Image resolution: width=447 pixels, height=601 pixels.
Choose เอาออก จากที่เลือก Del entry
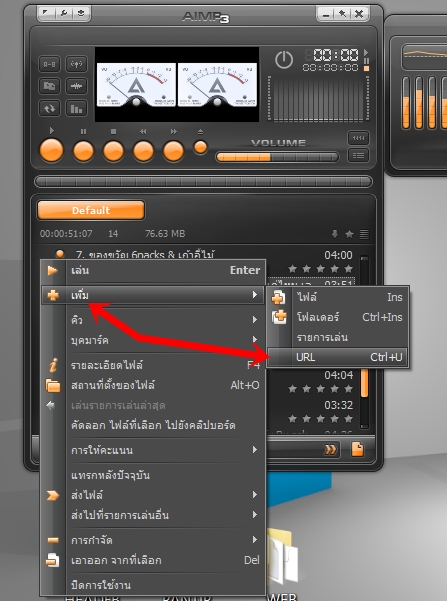(x=153, y=560)
